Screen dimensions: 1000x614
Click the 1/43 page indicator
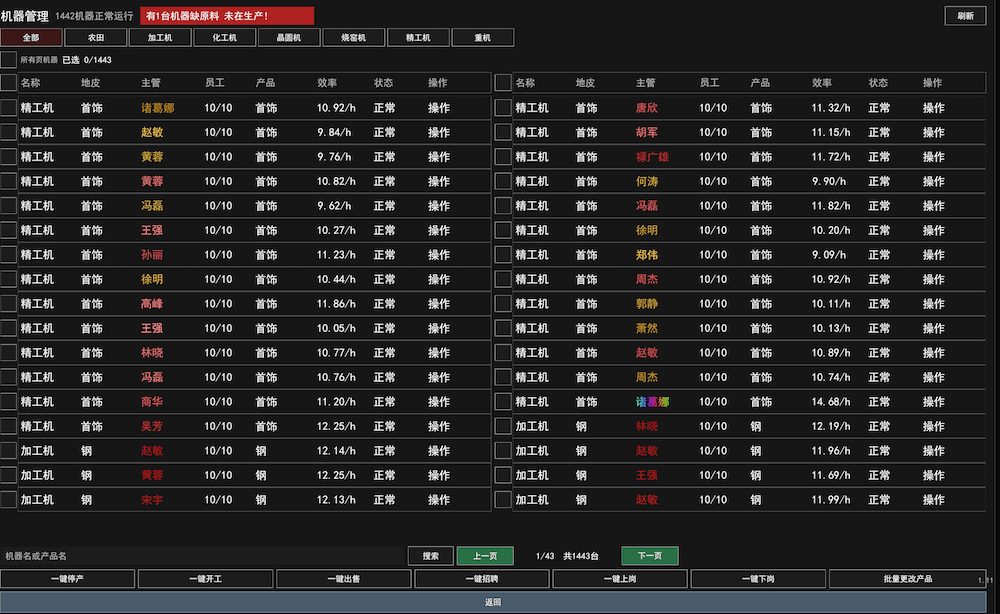[545, 556]
